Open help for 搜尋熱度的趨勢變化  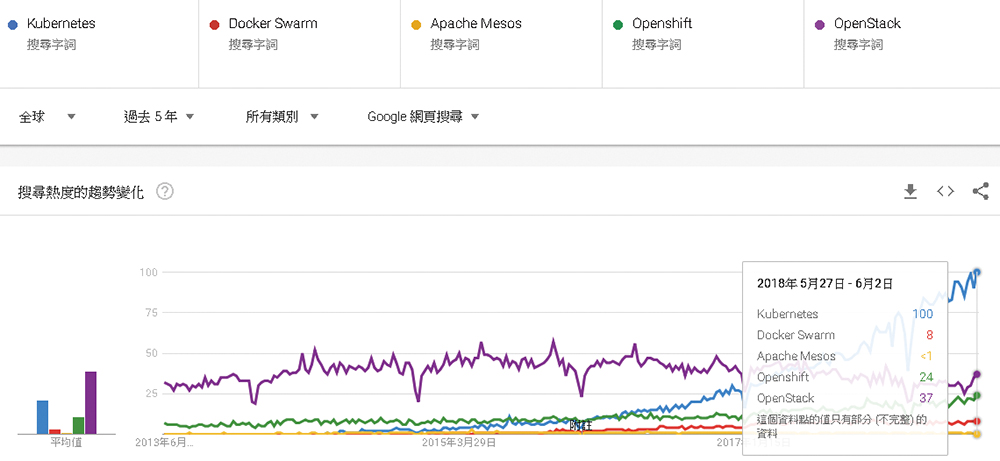(165, 191)
